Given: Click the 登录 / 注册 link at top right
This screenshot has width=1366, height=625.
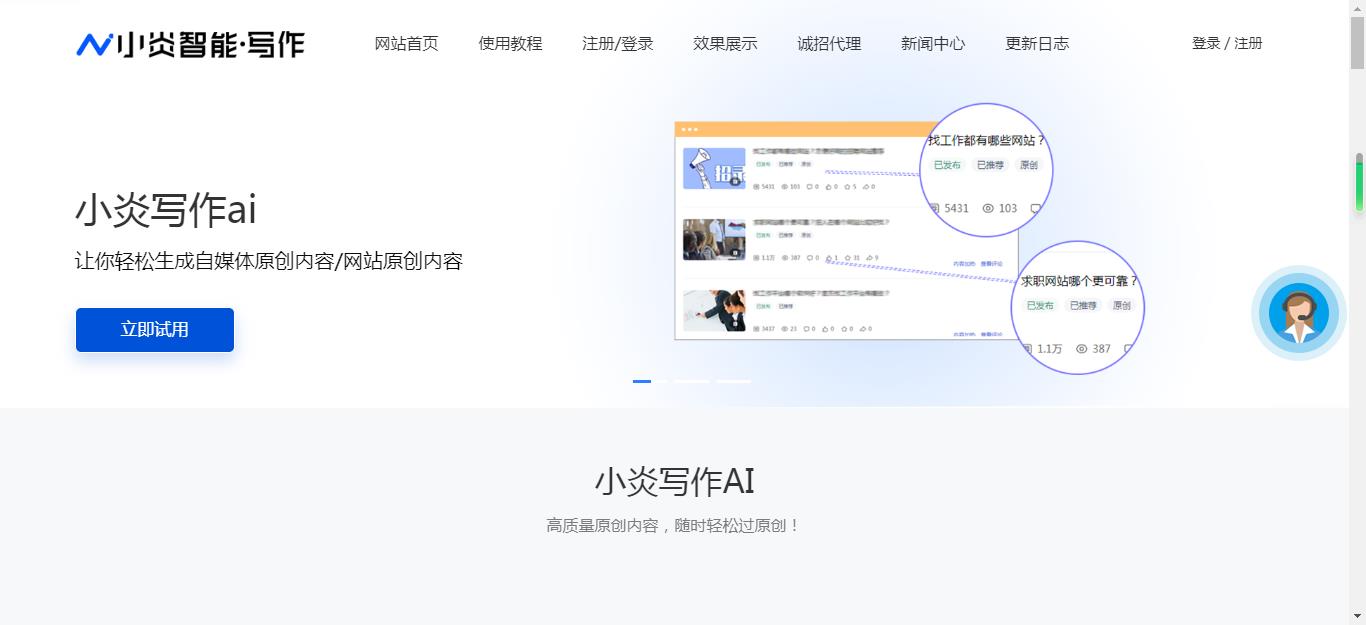Looking at the screenshot, I should coord(1226,43).
